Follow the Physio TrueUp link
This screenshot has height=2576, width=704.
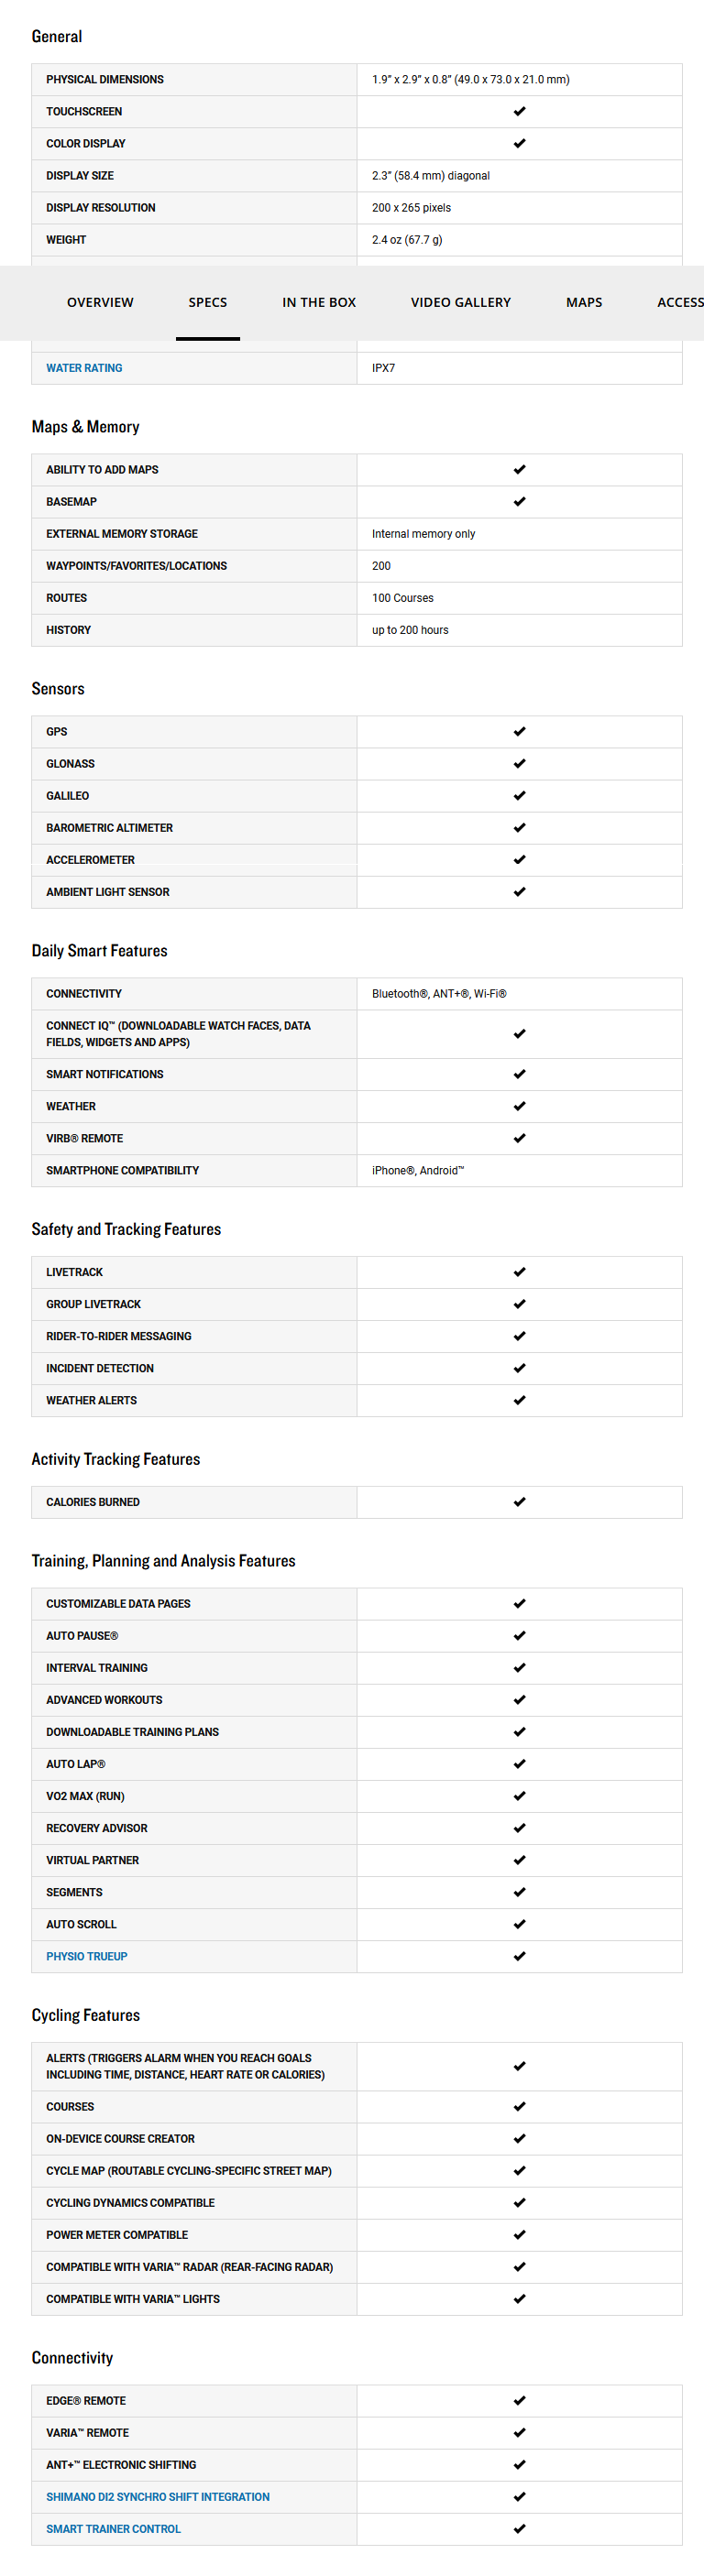click(x=87, y=1956)
